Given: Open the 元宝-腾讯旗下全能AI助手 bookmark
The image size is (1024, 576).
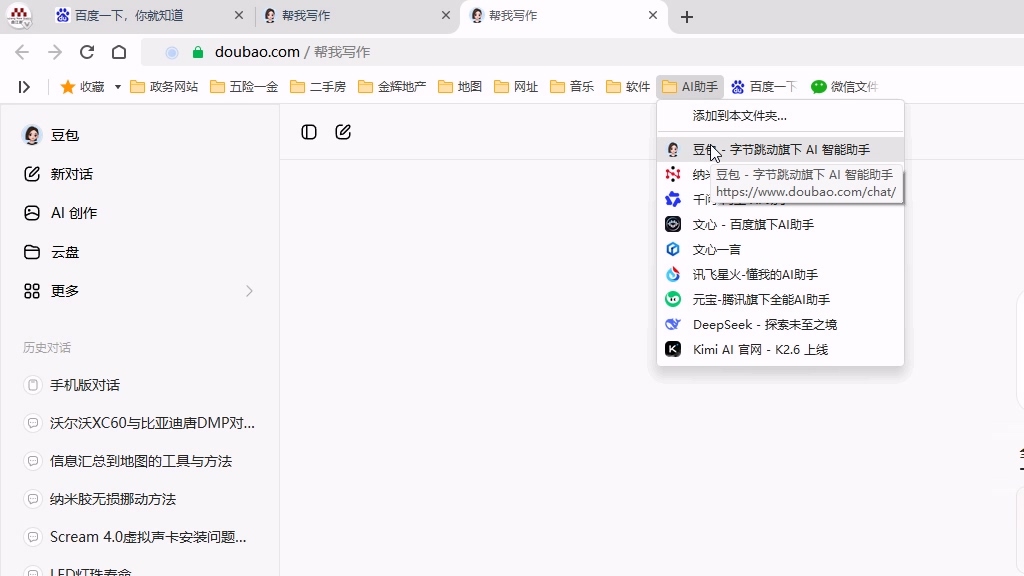Looking at the screenshot, I should coord(780,300).
